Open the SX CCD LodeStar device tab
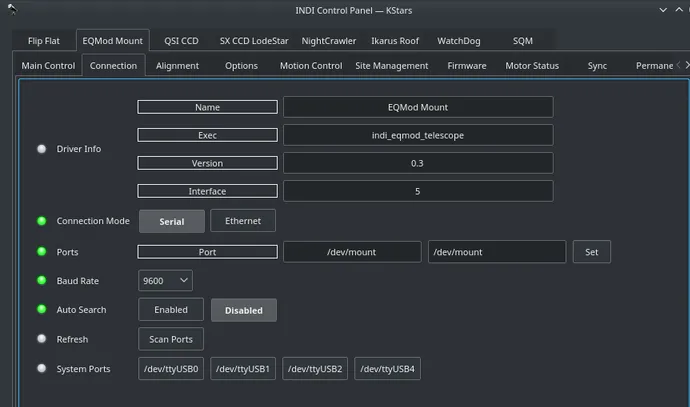 click(x=254, y=41)
